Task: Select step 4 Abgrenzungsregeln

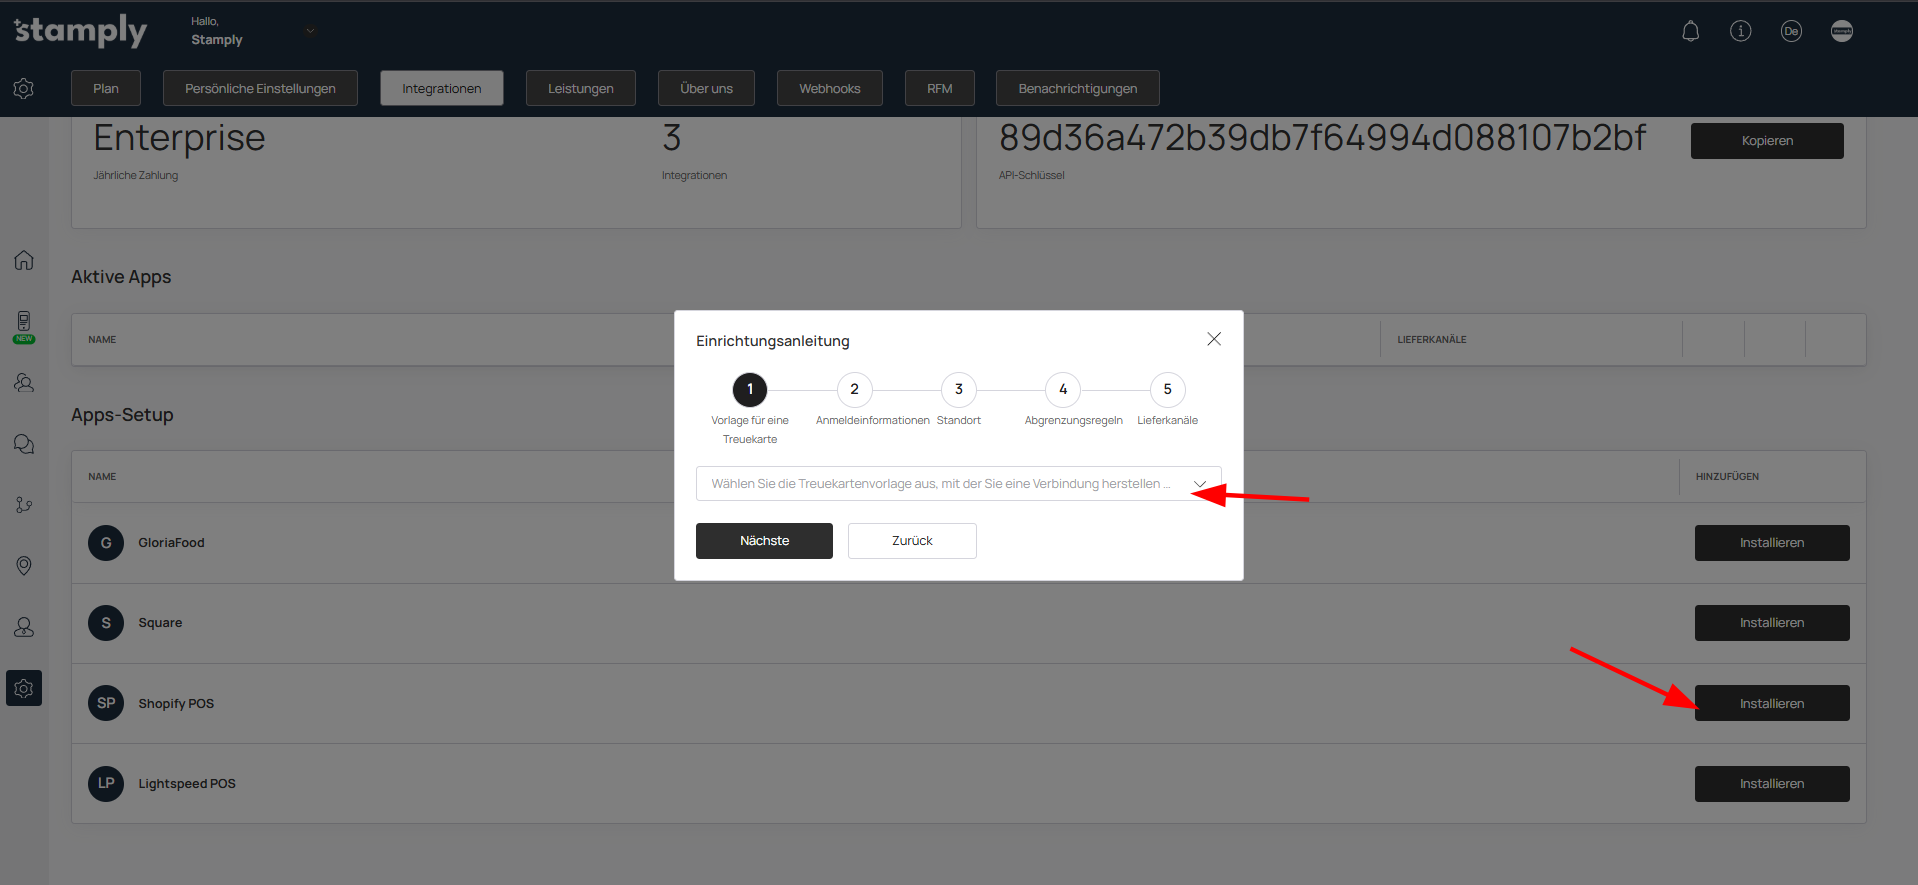Action: click(x=1062, y=390)
